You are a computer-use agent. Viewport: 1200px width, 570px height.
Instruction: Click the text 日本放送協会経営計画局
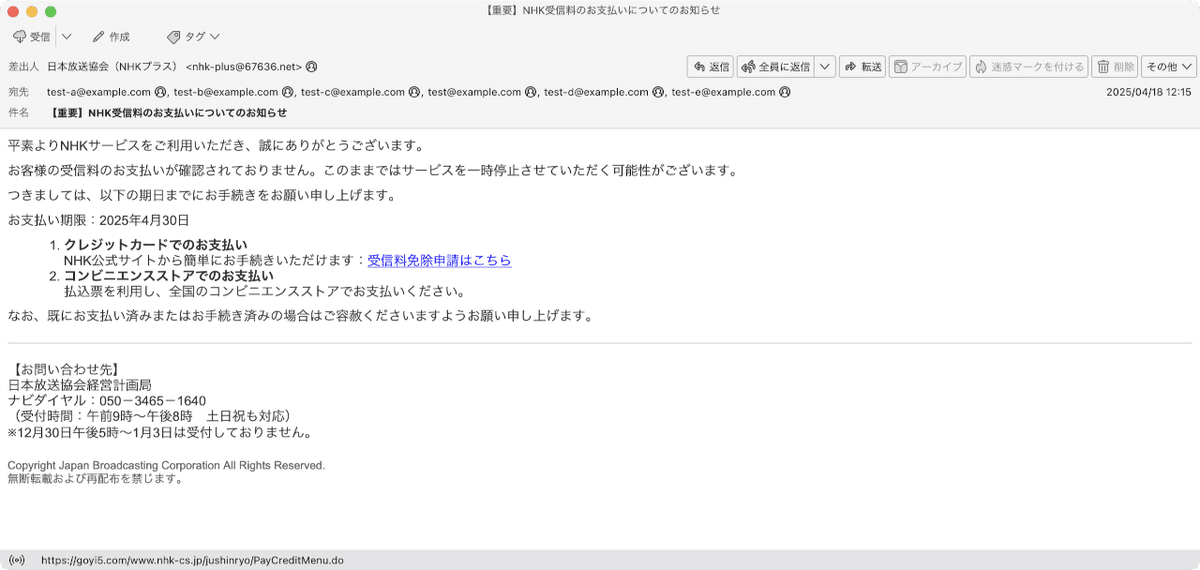(x=80, y=385)
